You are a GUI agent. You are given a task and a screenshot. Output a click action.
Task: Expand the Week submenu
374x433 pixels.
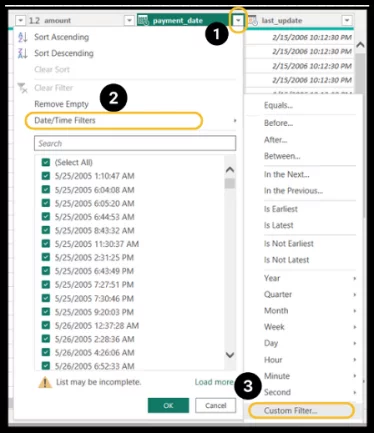355,327
